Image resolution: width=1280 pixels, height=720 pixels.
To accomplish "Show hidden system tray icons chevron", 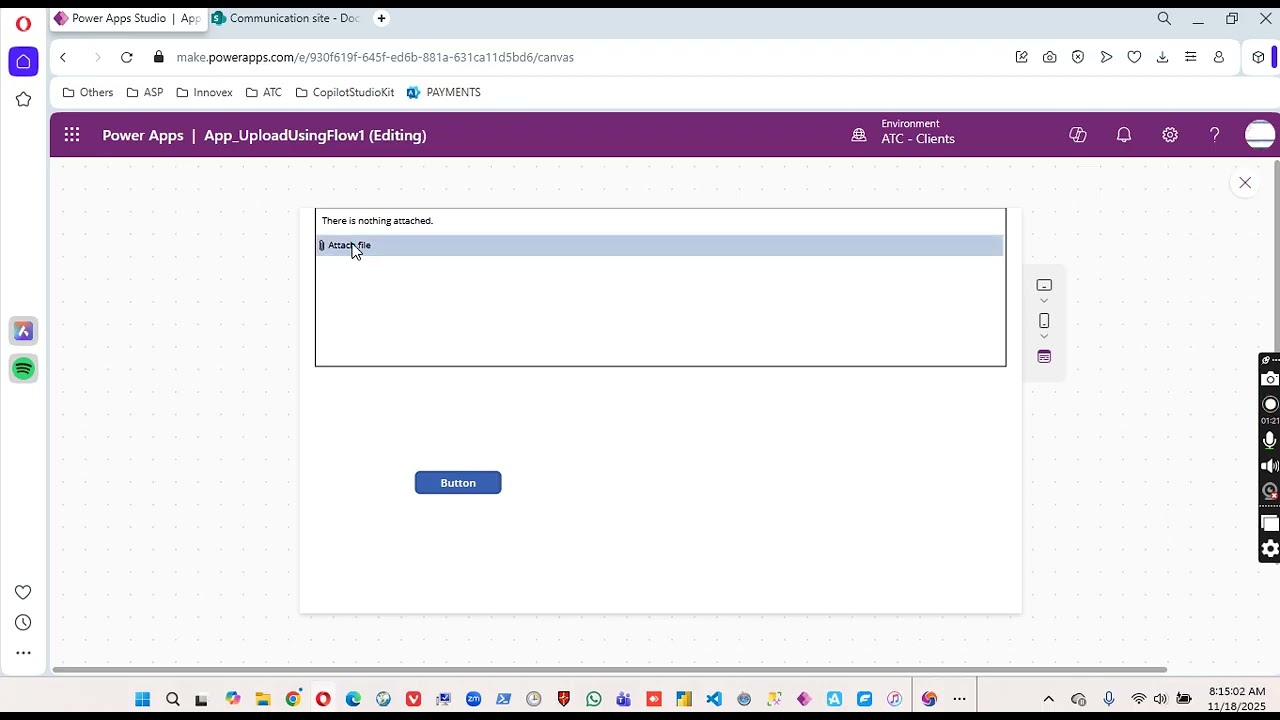I will (x=1048, y=699).
